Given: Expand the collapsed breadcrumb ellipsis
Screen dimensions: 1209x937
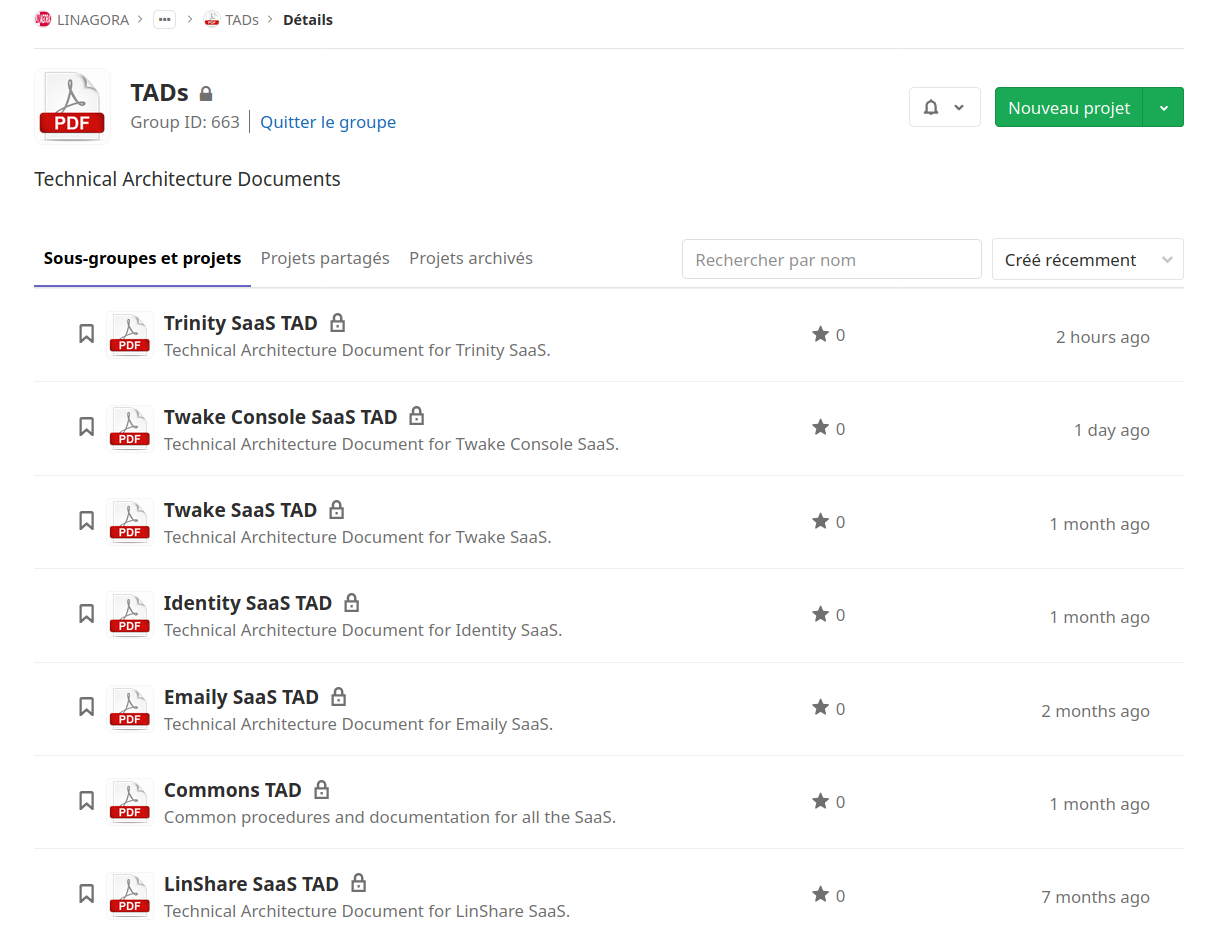Looking at the screenshot, I should [164, 19].
